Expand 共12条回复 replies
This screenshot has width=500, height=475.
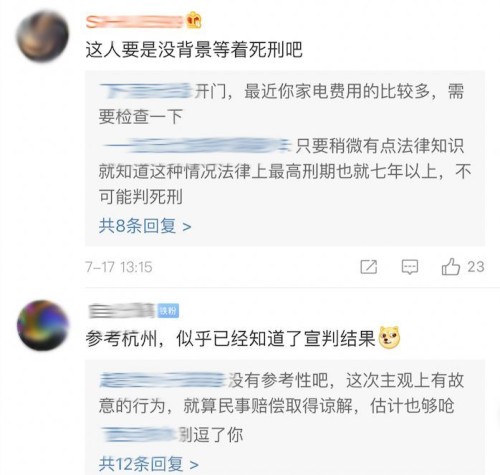point(149,464)
